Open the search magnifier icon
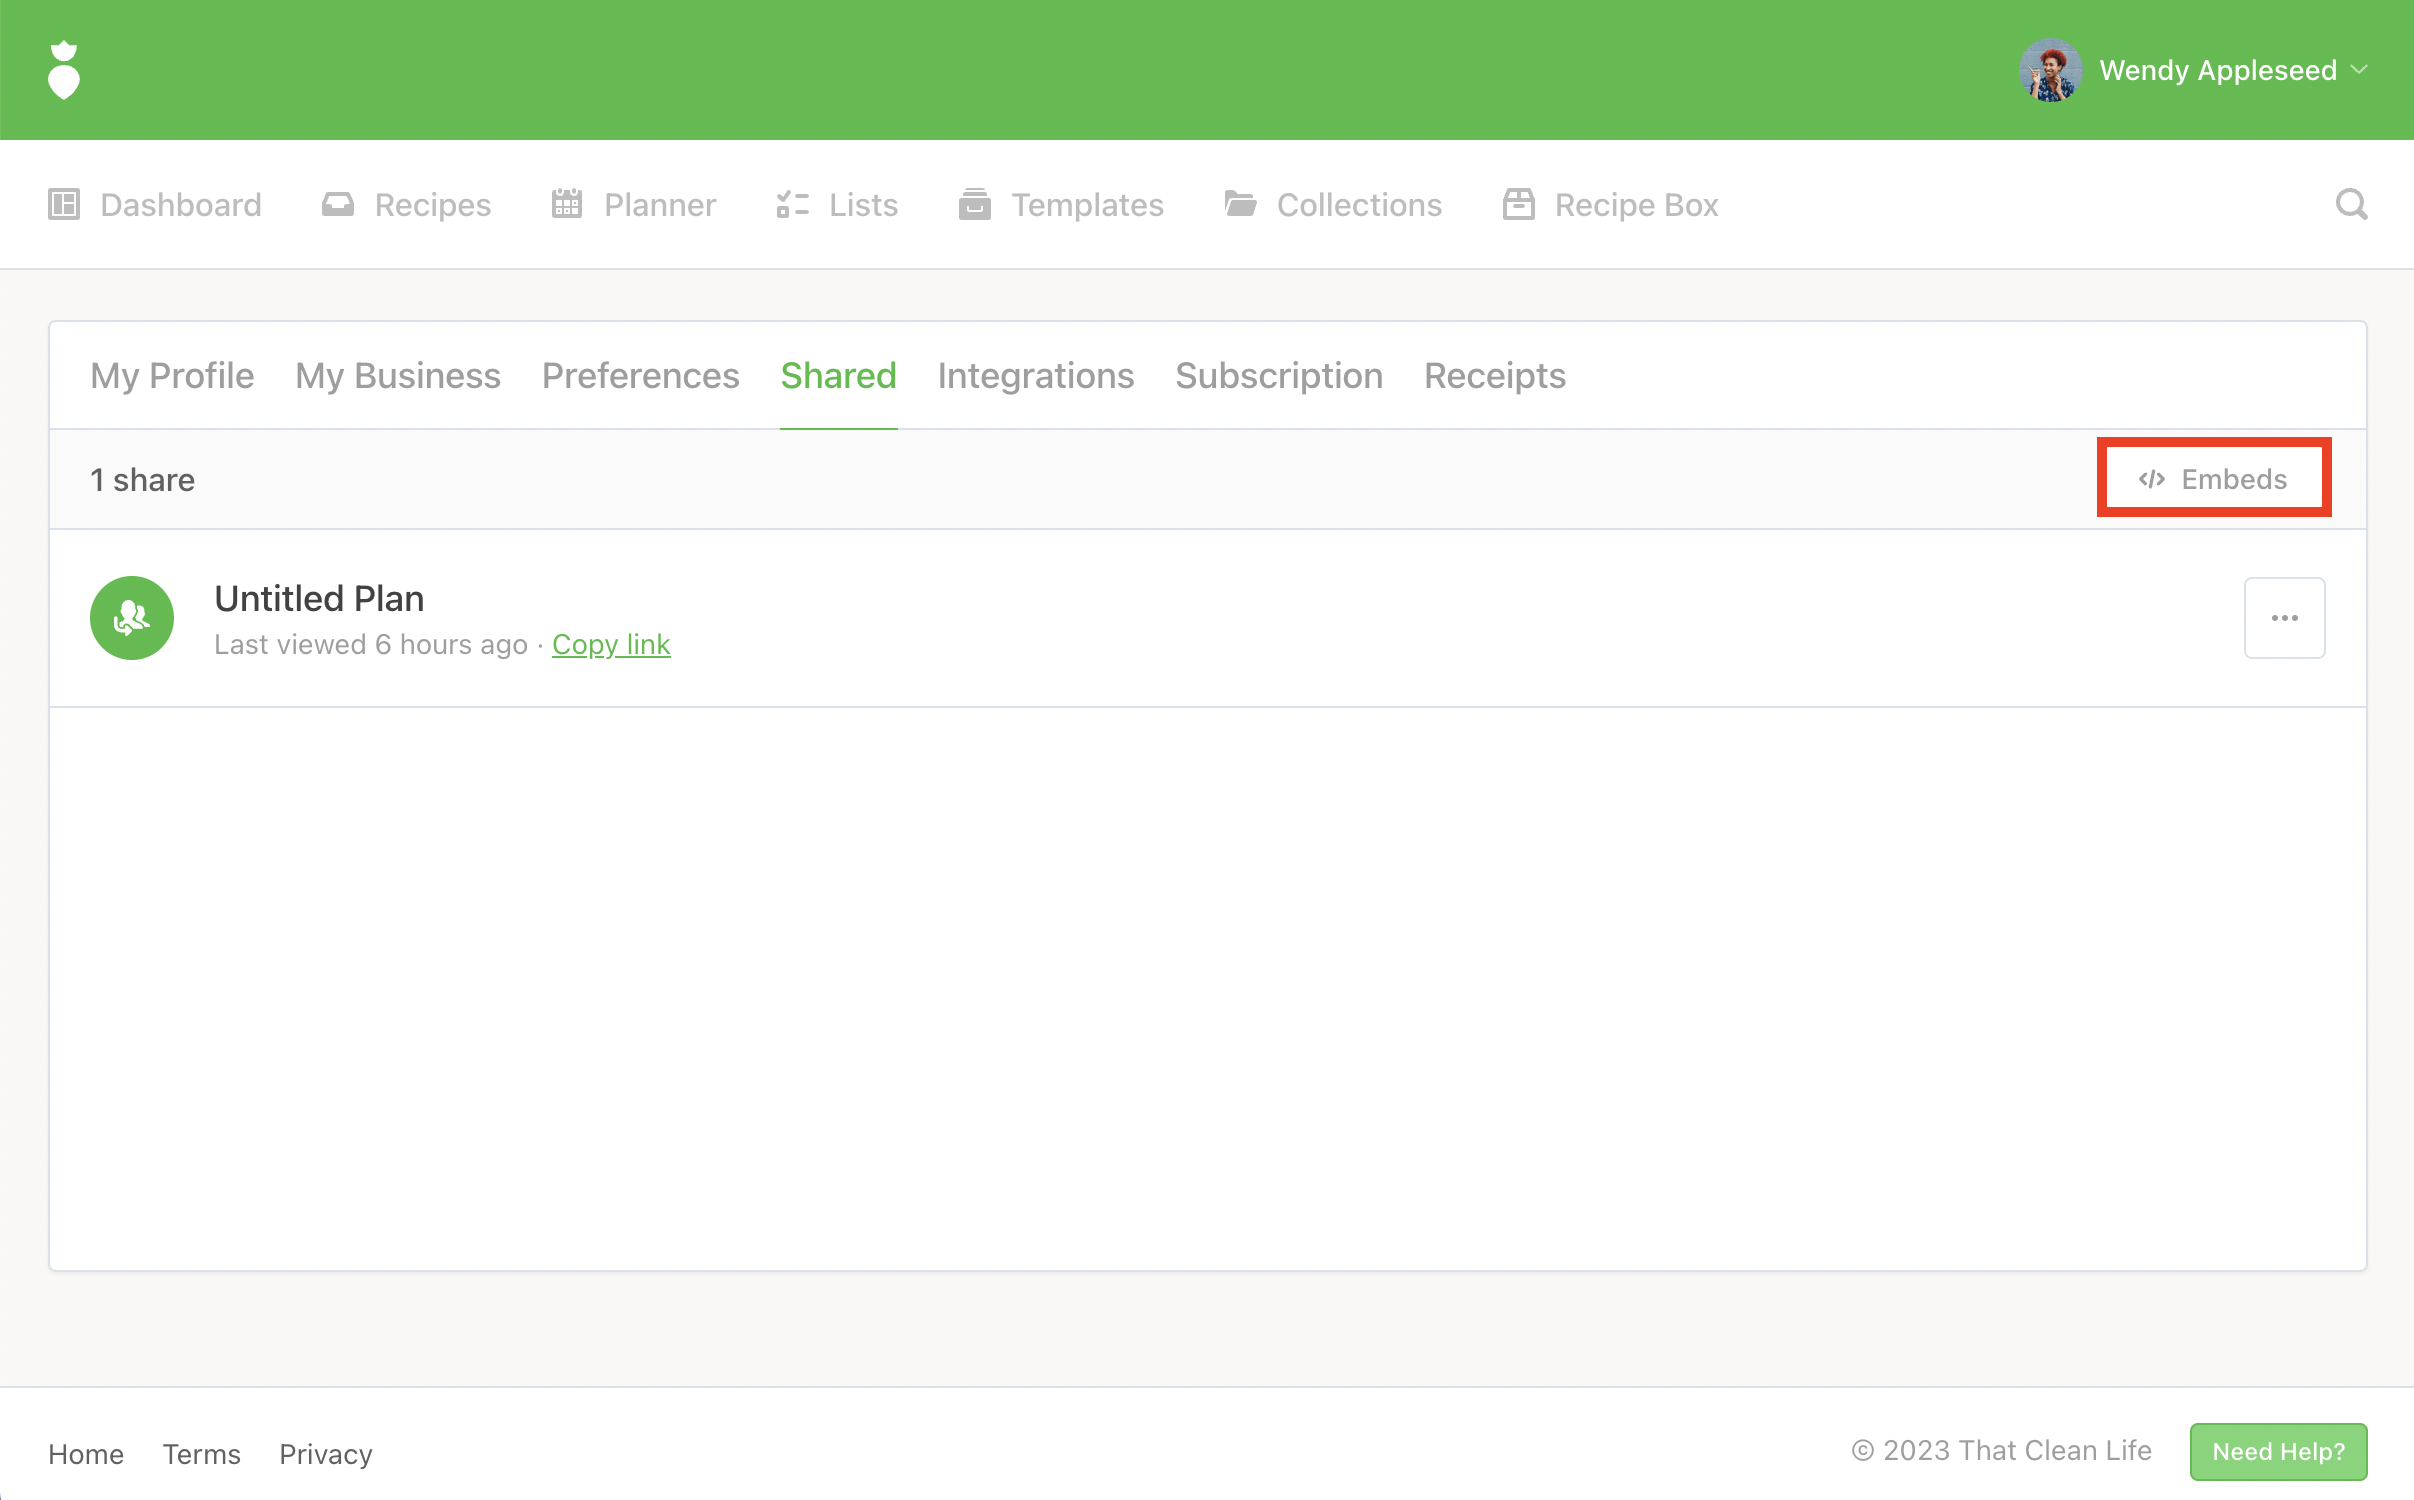This screenshot has width=2414, height=1500. 2351,205
